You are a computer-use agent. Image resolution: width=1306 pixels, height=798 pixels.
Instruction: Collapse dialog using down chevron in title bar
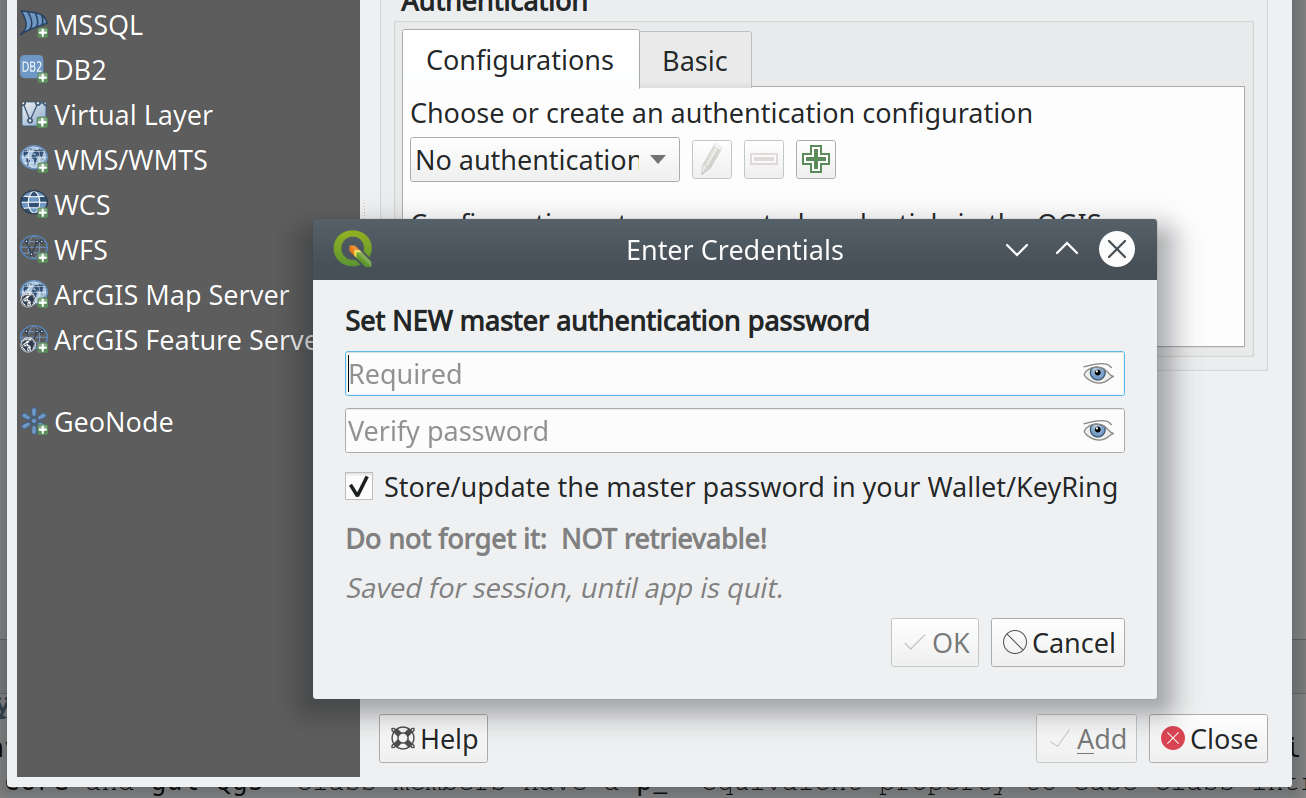[1017, 250]
